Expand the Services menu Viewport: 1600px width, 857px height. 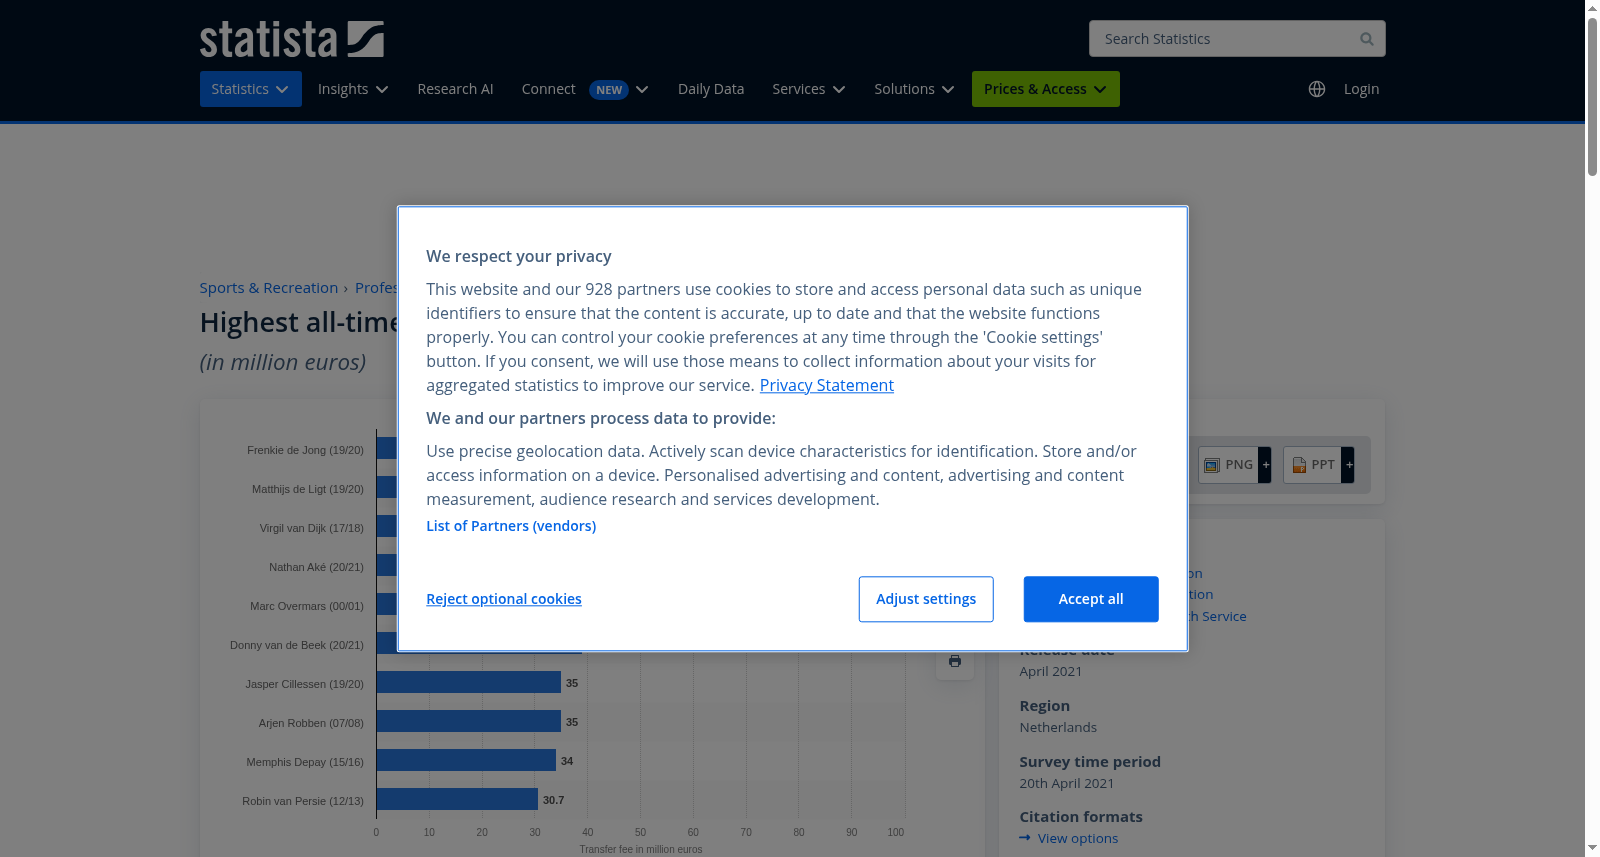(x=809, y=89)
